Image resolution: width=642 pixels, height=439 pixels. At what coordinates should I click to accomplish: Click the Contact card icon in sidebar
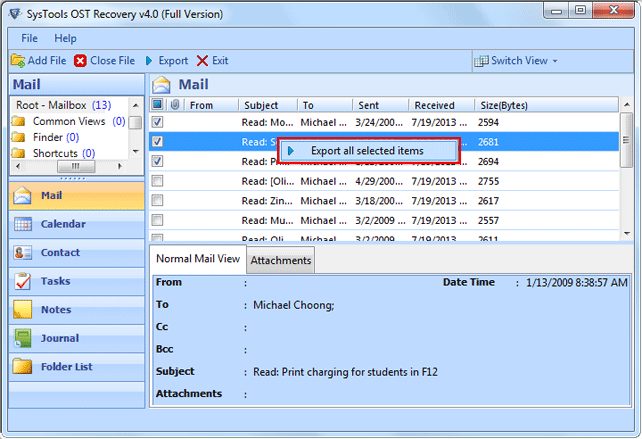pyautogui.click(x=23, y=253)
